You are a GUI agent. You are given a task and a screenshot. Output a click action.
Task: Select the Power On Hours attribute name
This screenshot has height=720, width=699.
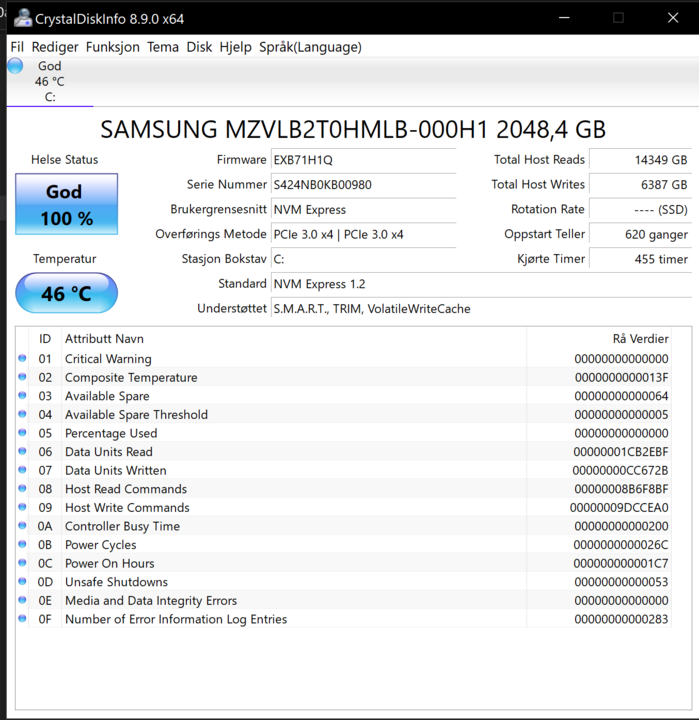(x=109, y=563)
